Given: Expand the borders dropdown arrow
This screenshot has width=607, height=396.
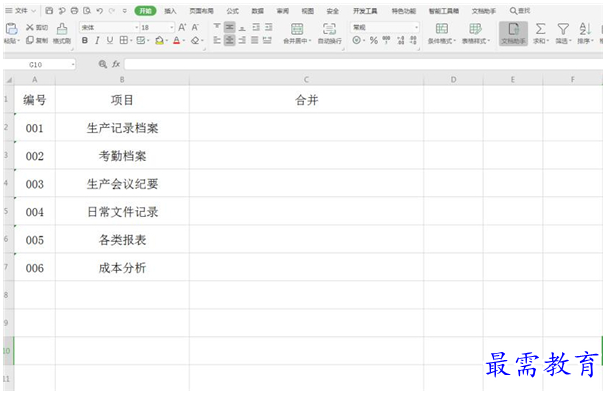Looking at the screenshot, I should [x=131, y=41].
